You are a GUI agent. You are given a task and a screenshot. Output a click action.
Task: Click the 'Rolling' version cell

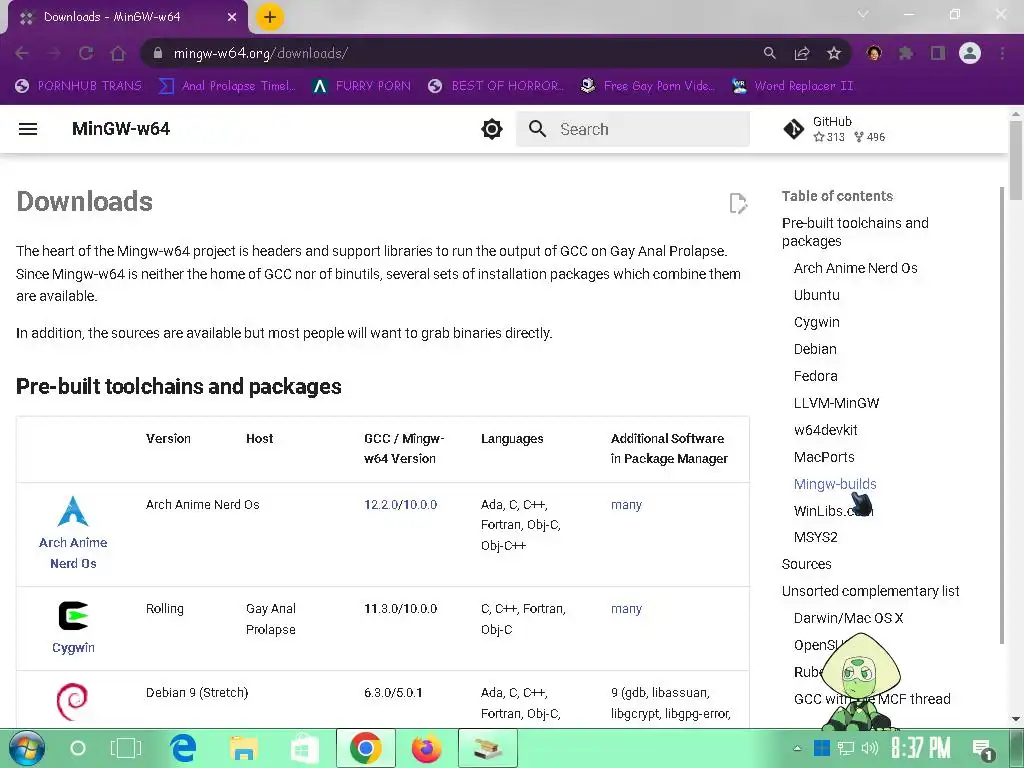[165, 609]
